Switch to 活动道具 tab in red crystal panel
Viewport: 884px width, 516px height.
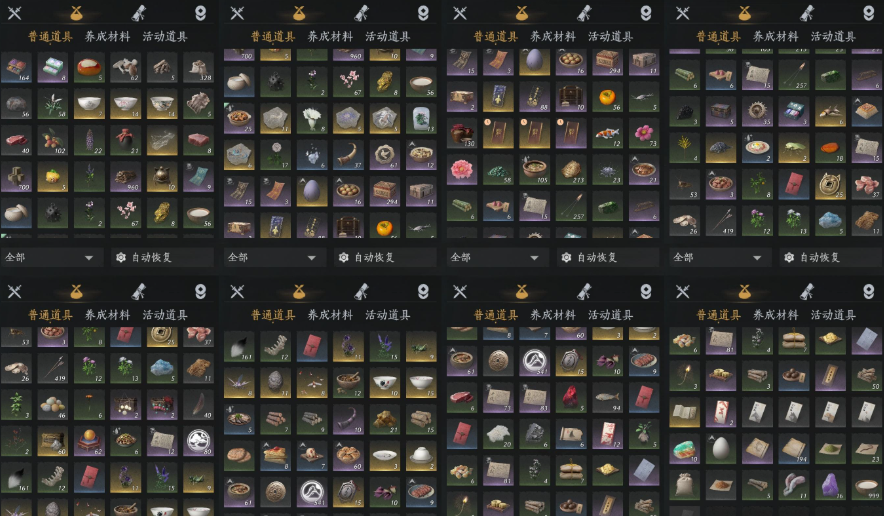610,315
